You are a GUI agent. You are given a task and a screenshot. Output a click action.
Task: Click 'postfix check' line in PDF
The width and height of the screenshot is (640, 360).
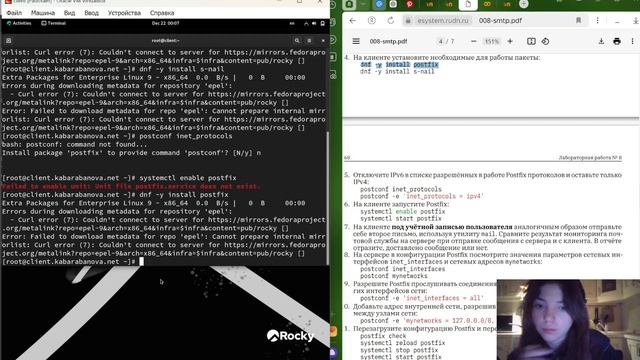pyautogui.click(x=383, y=336)
